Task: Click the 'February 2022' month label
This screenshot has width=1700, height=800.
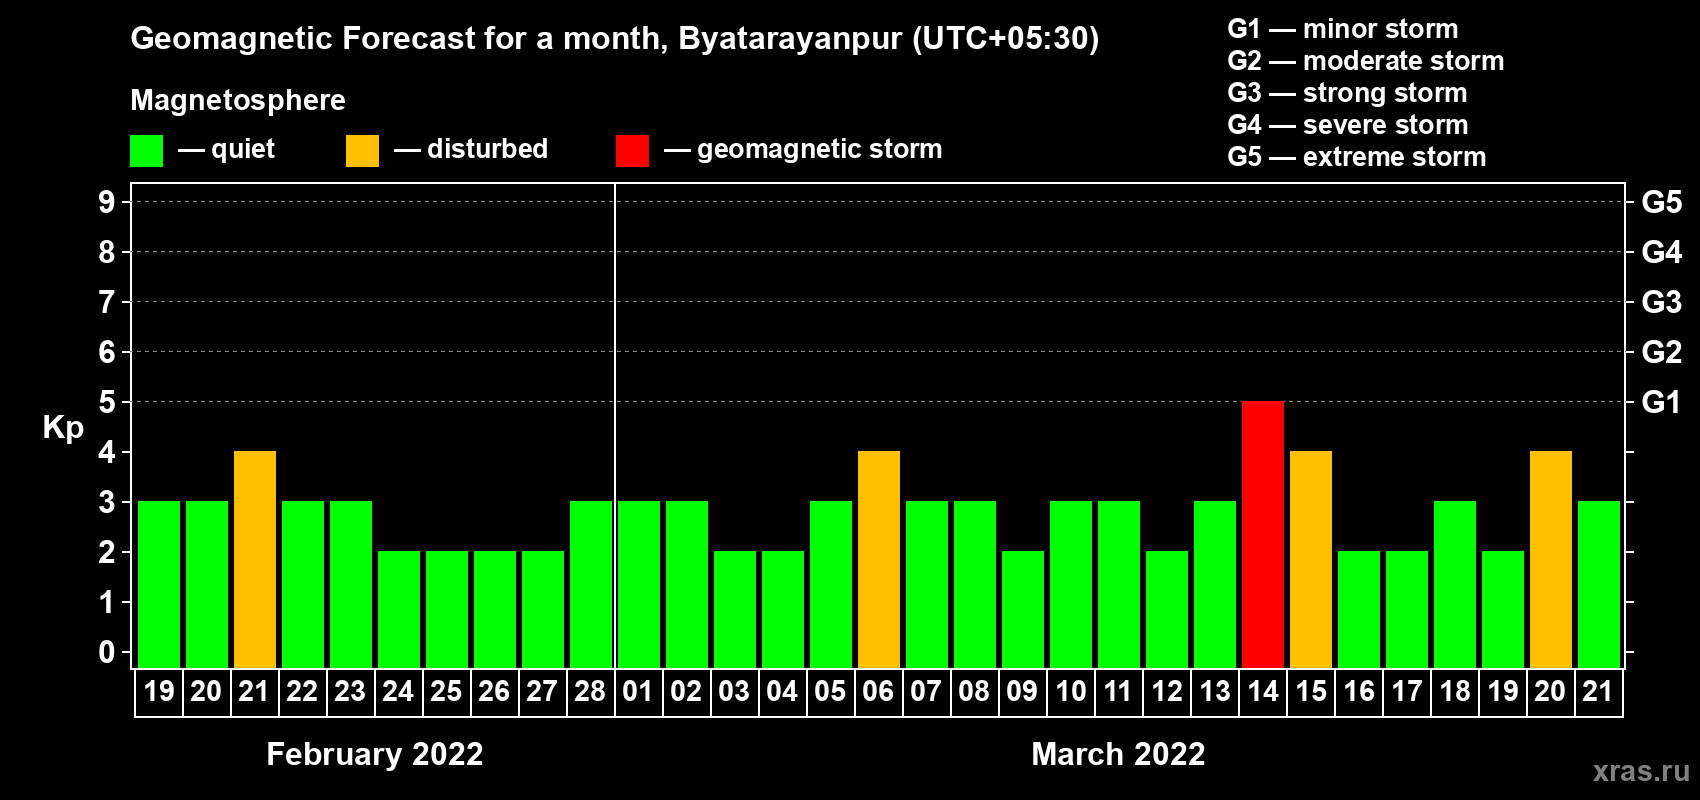Action: click(375, 754)
